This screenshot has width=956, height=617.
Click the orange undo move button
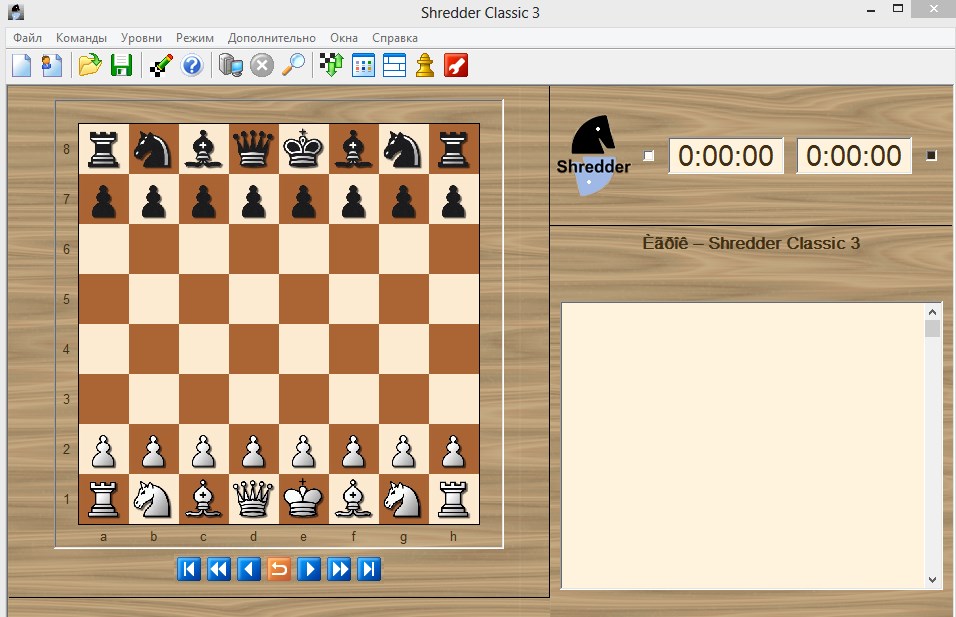(x=279, y=569)
